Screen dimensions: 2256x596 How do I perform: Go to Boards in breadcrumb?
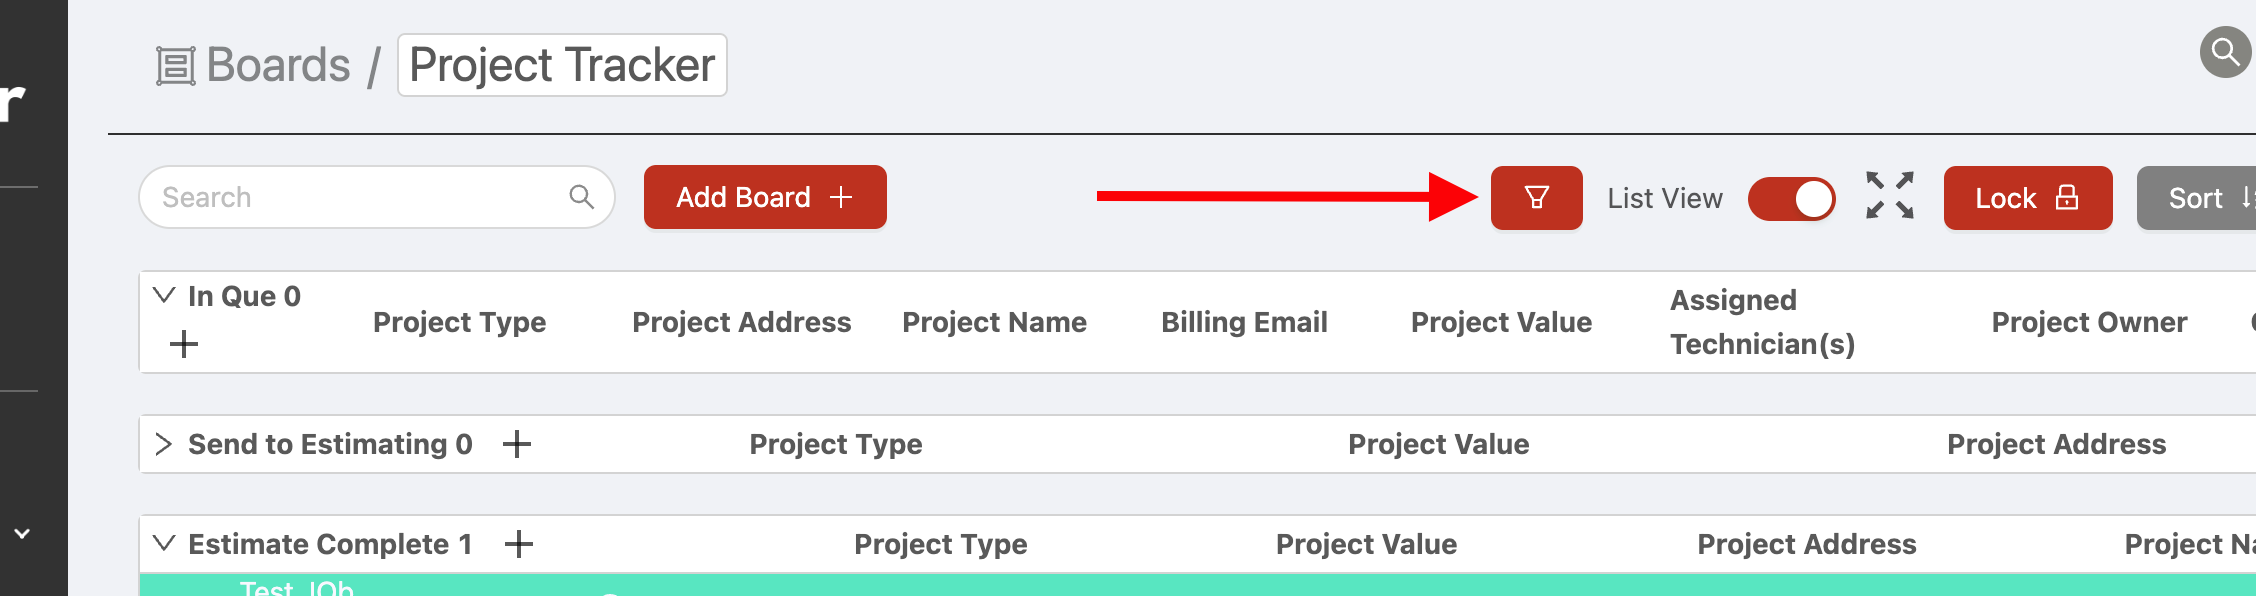tap(278, 66)
